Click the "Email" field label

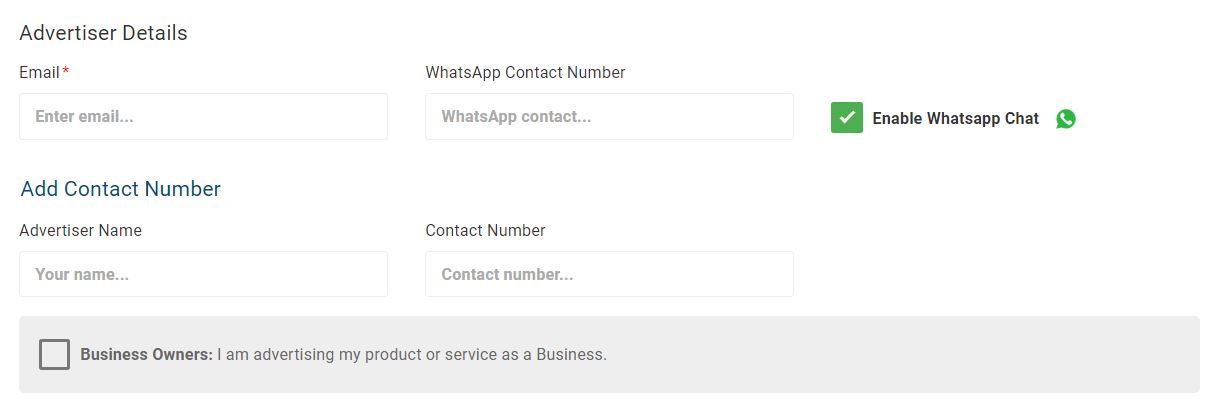(x=39, y=72)
